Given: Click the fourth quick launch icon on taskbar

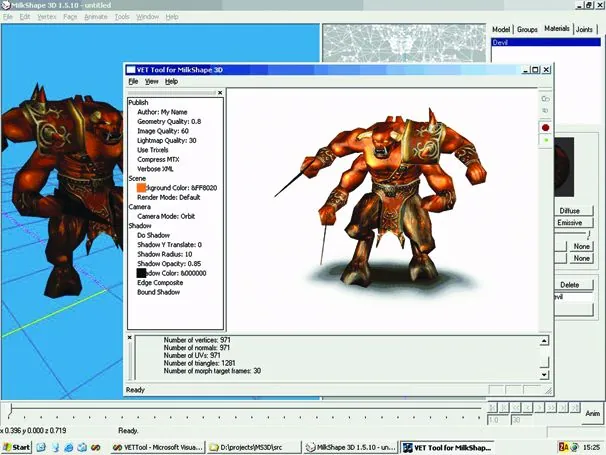Looking at the screenshot, I should click(x=82, y=447).
